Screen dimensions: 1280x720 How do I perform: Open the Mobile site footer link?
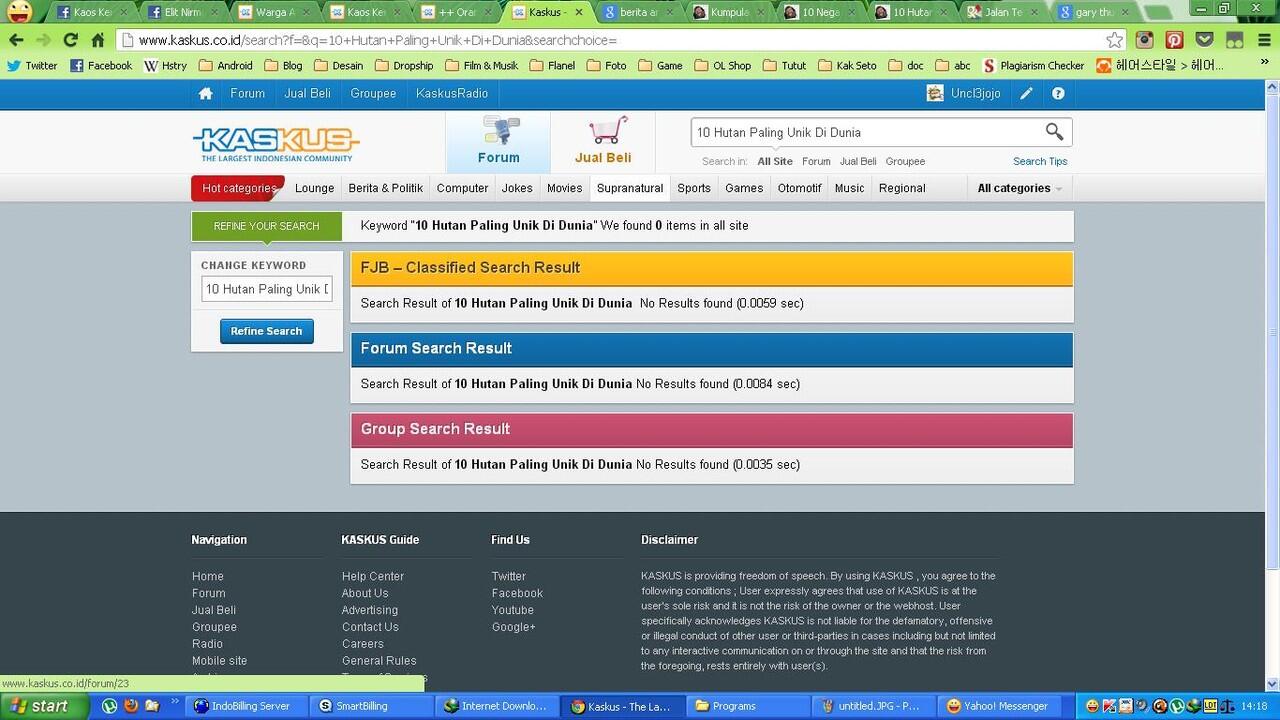219,661
